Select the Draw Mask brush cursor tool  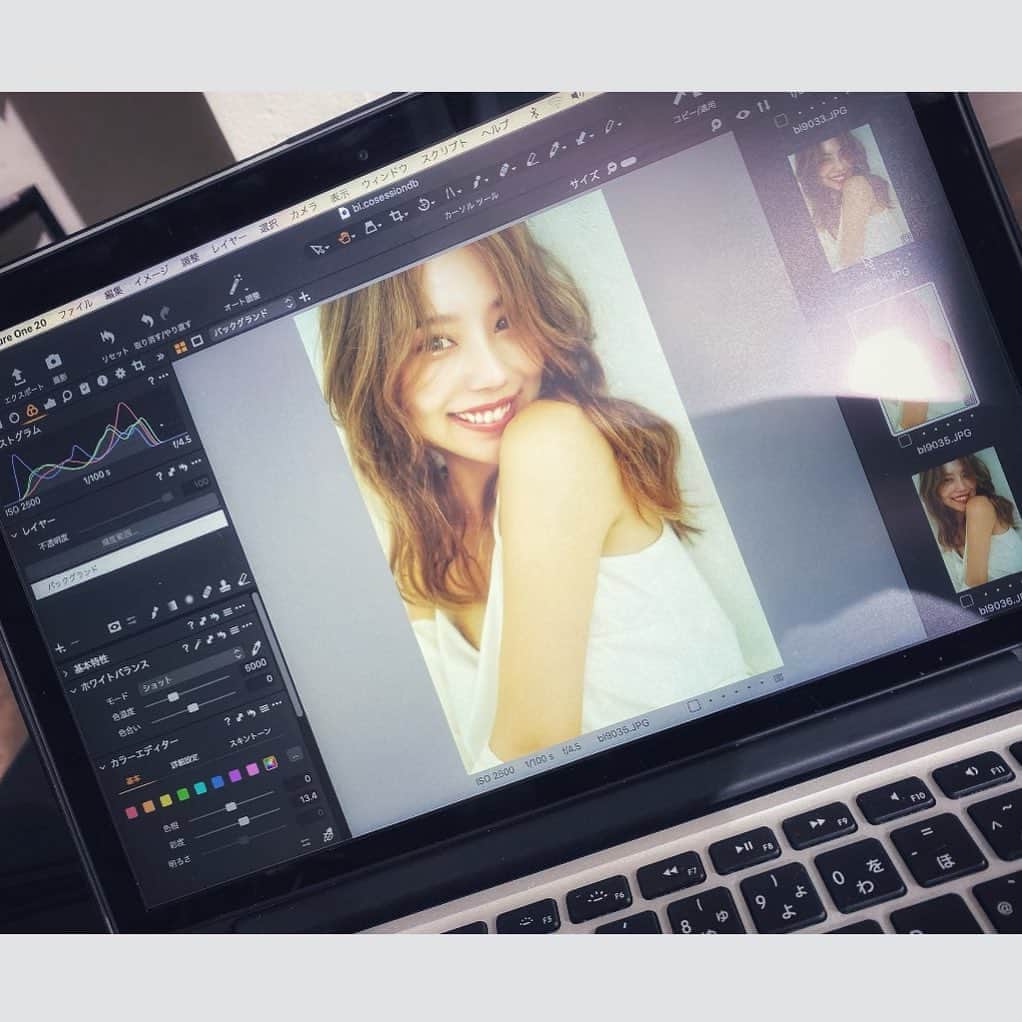(479, 182)
